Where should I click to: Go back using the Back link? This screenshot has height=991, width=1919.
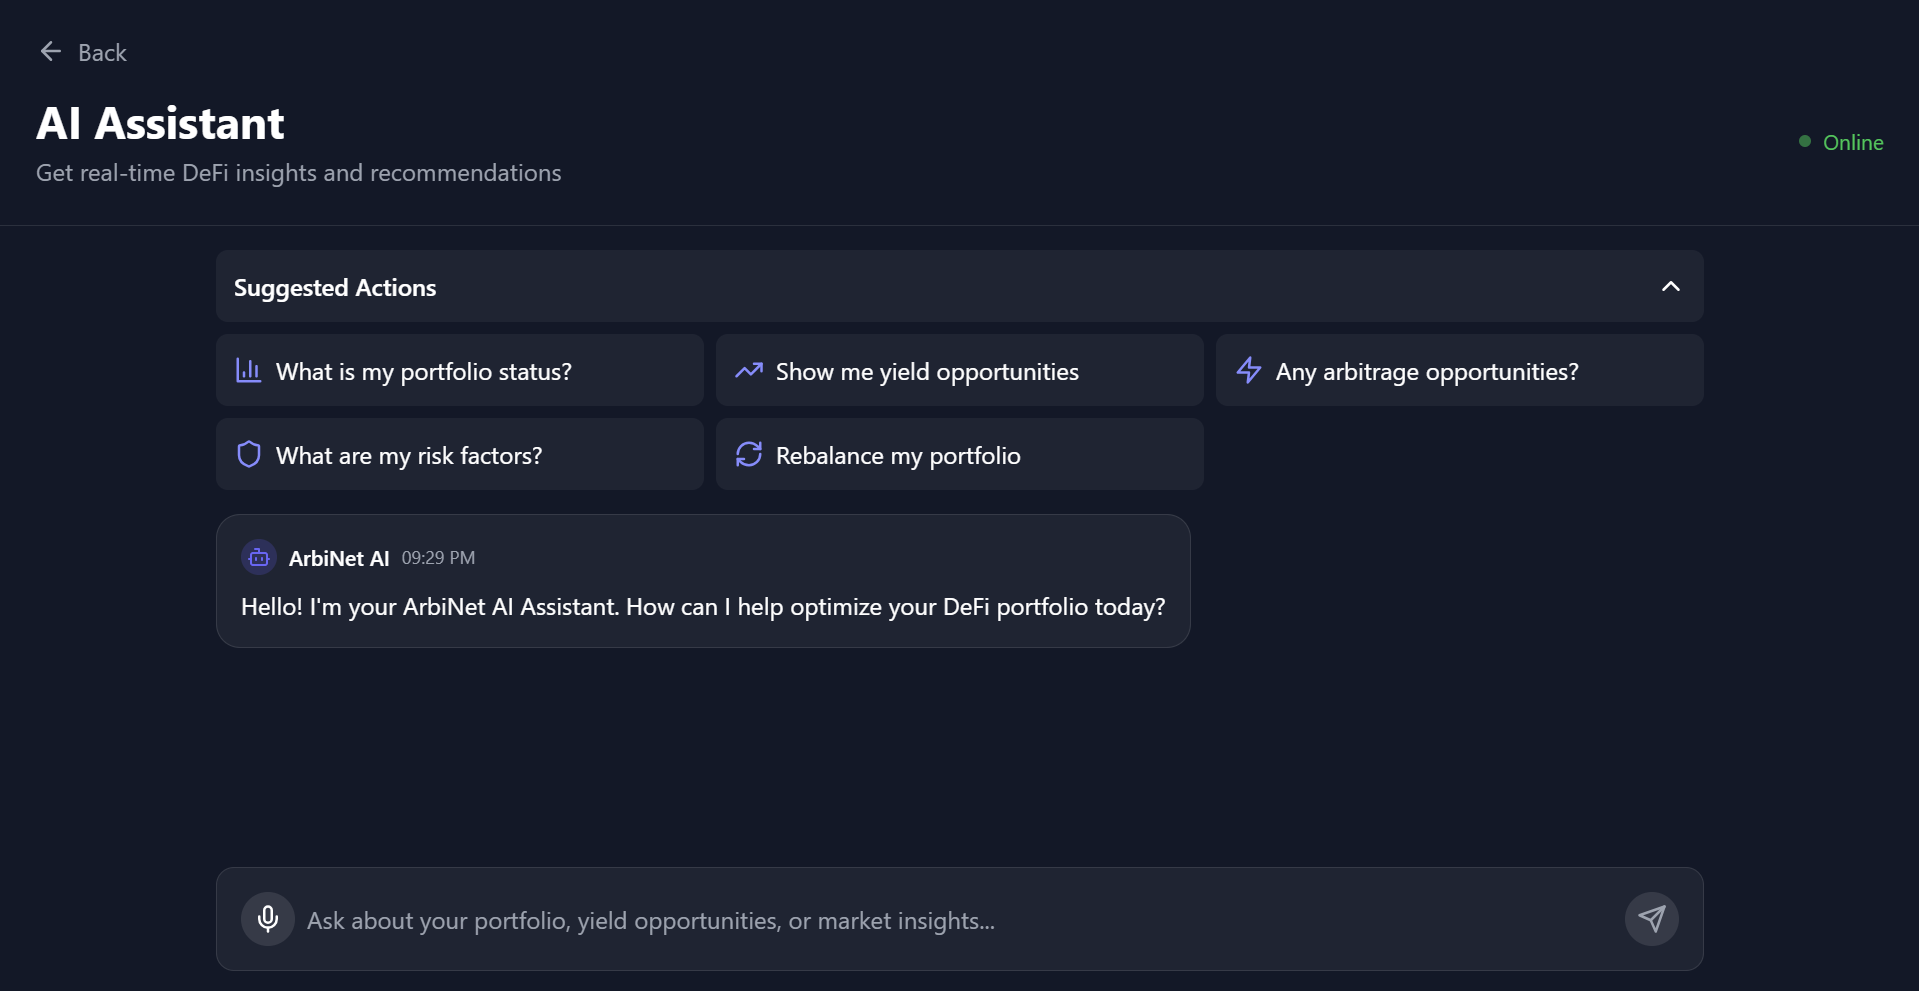(x=102, y=53)
